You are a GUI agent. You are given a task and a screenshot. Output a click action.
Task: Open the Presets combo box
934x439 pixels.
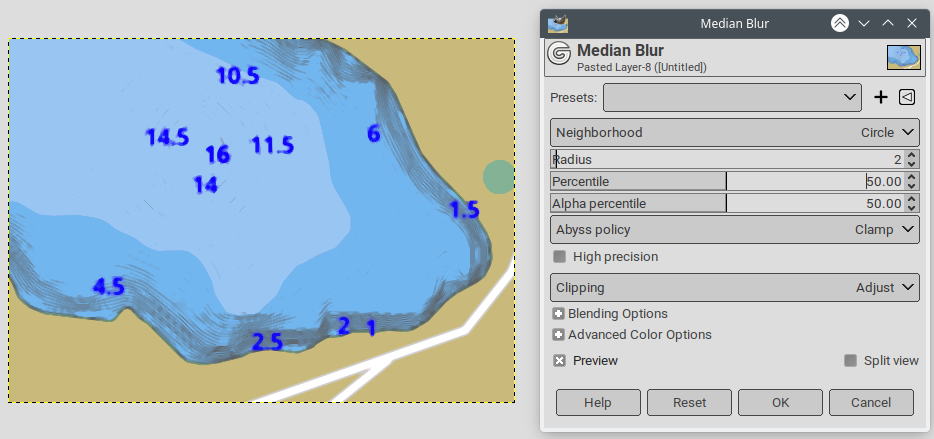tap(732, 97)
